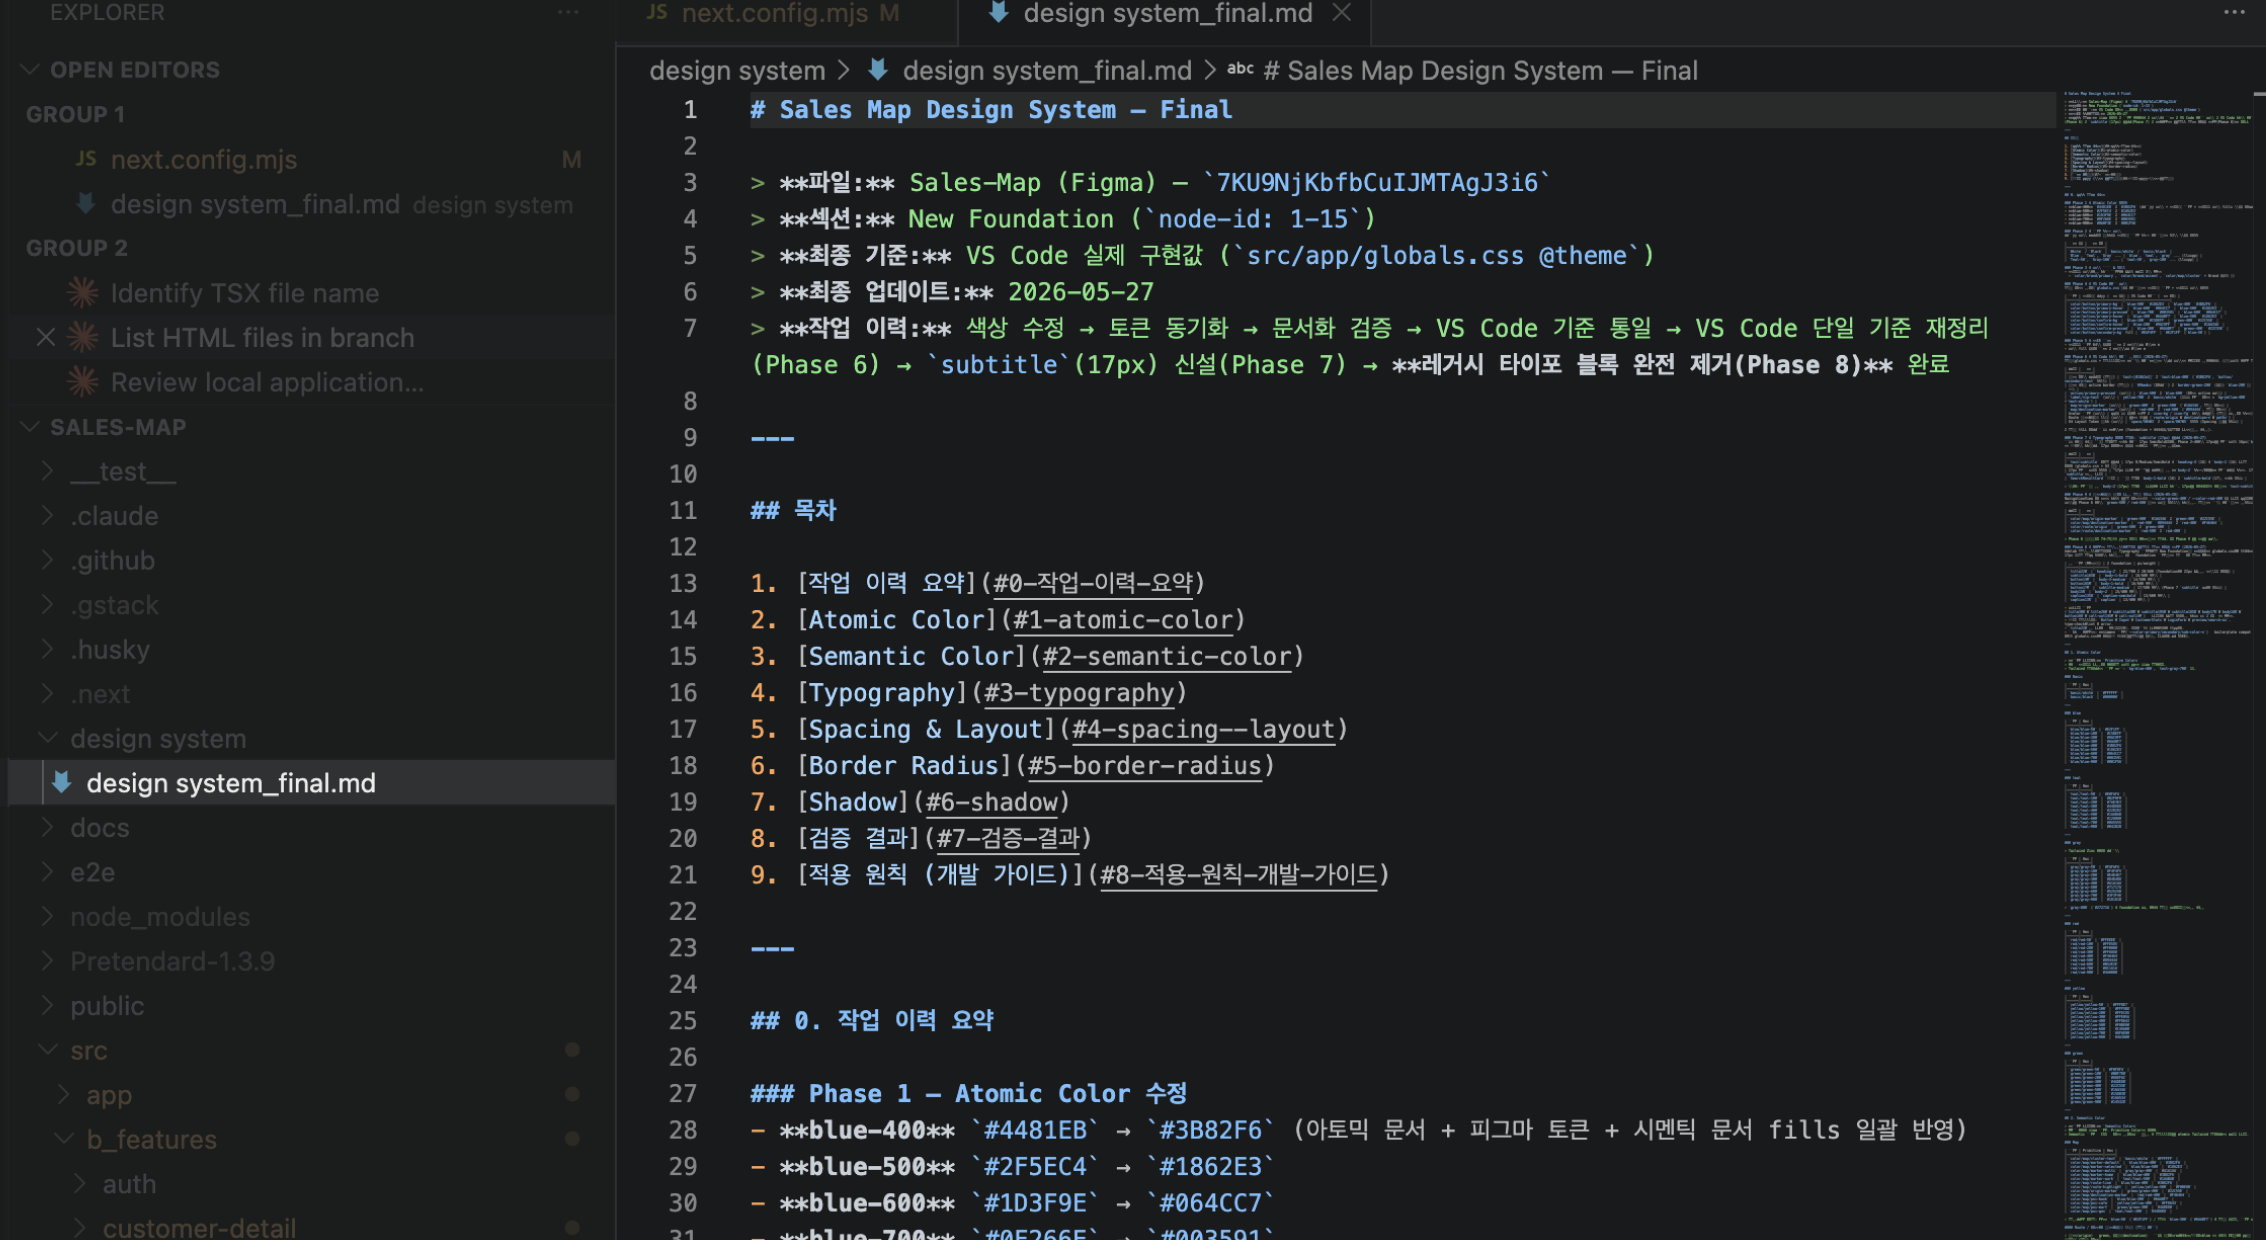Click the GROUP 2 header in Open Editors

pyautogui.click(x=76, y=248)
